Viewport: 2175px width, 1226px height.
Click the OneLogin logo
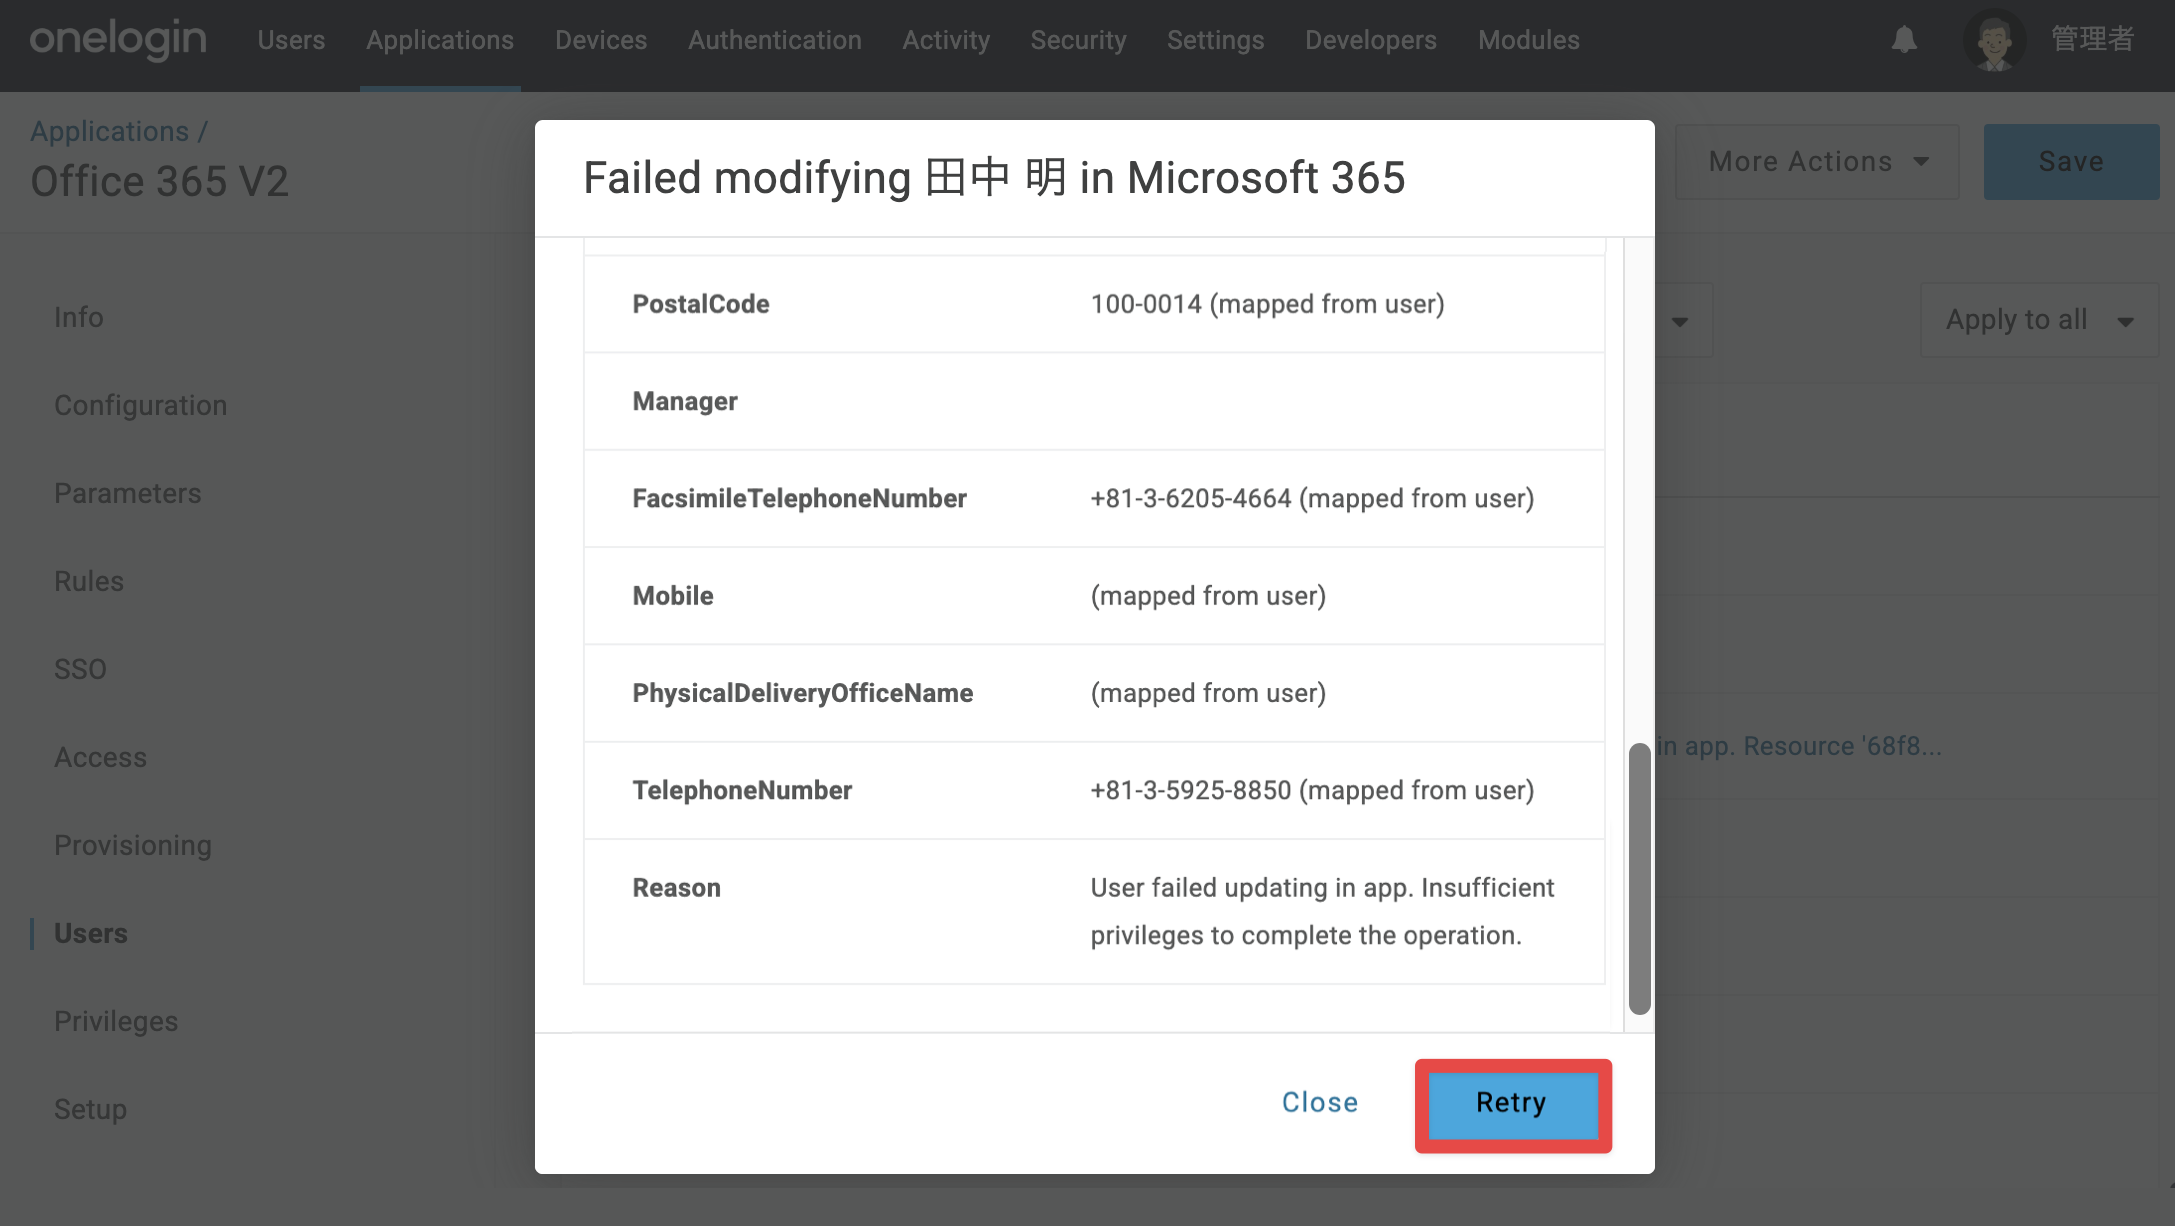click(118, 40)
